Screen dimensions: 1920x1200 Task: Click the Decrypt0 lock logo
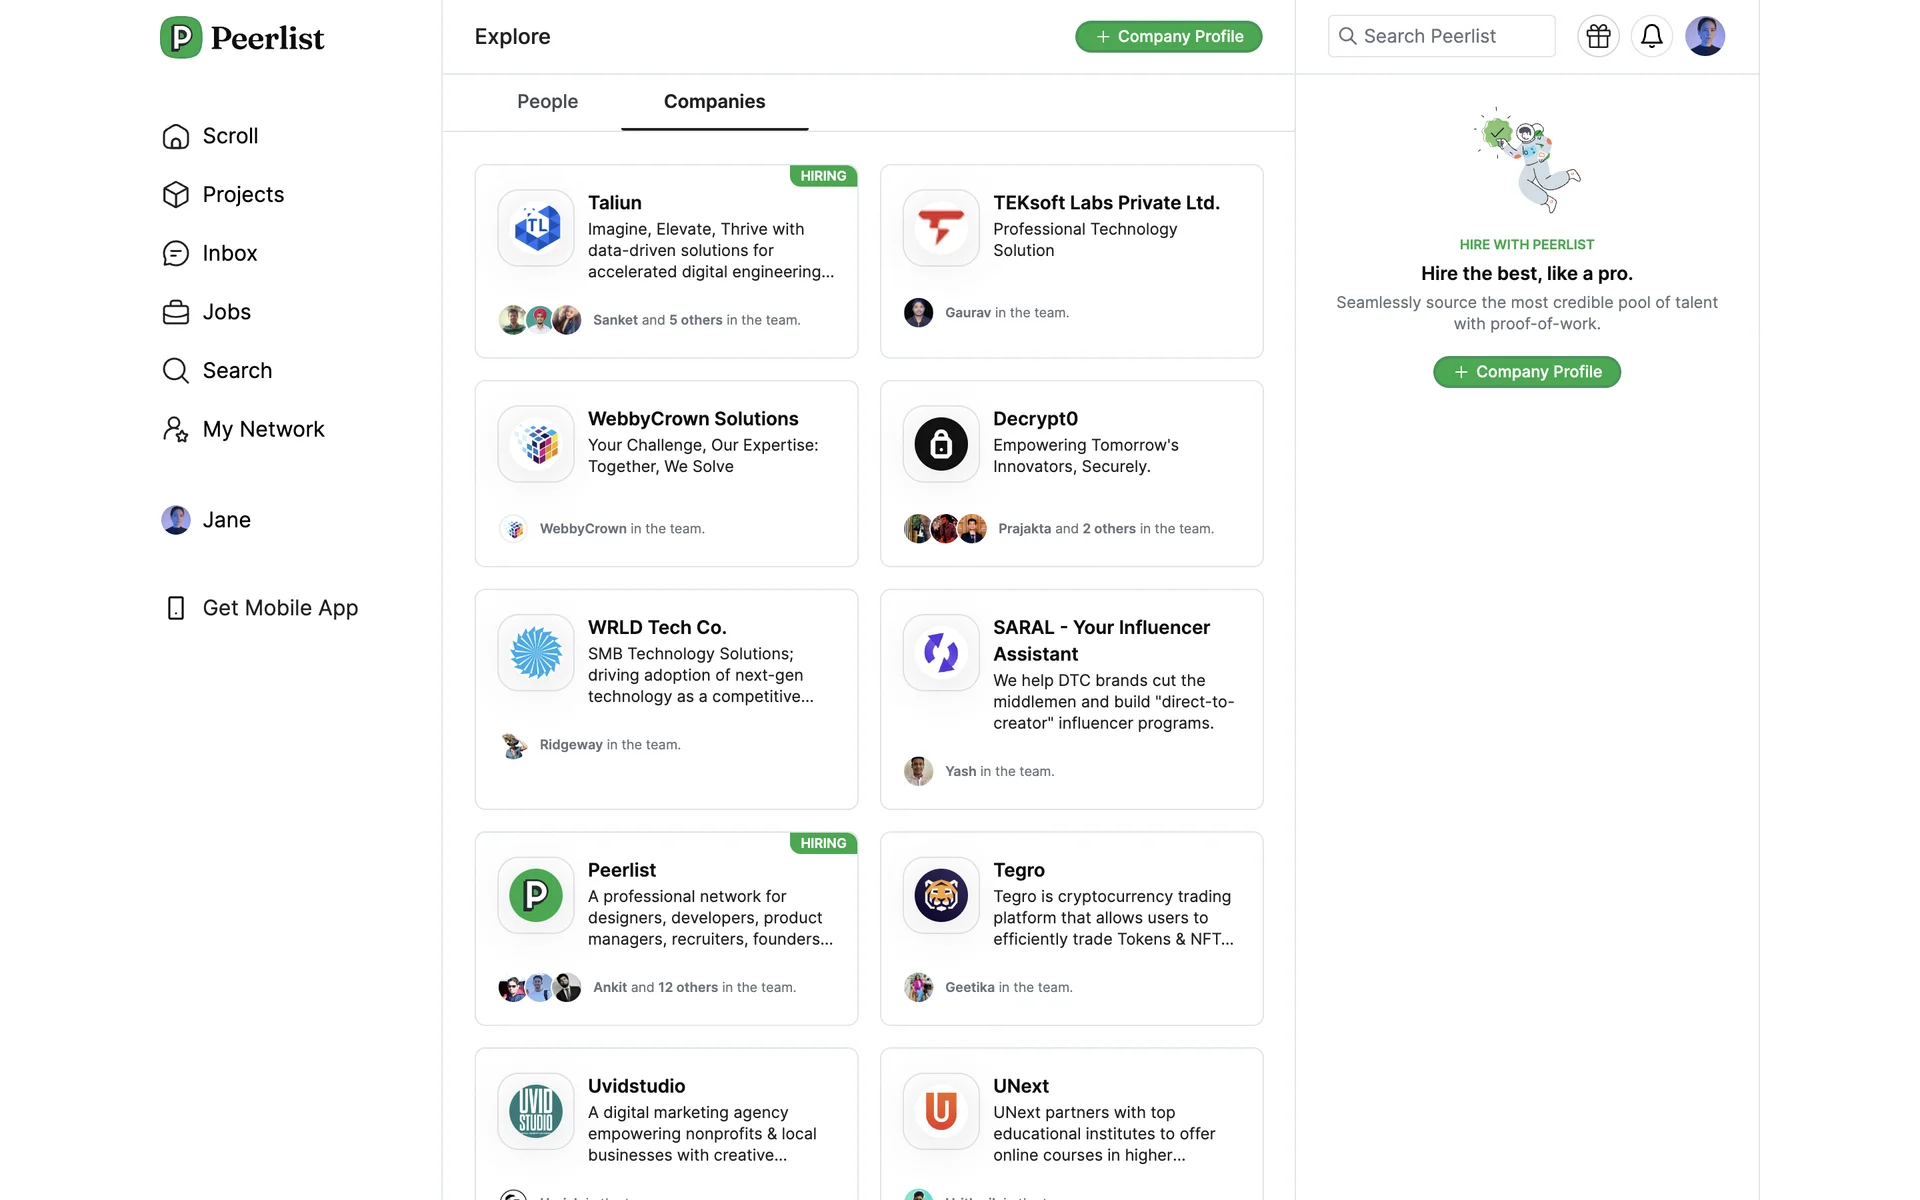(940, 444)
